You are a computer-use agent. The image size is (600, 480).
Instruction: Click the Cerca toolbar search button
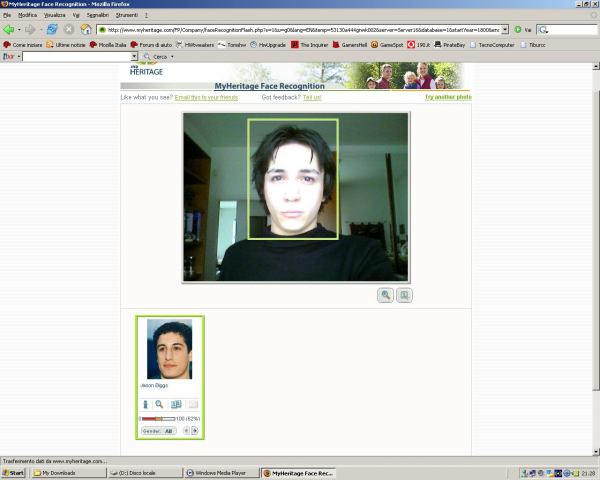(x=156, y=57)
